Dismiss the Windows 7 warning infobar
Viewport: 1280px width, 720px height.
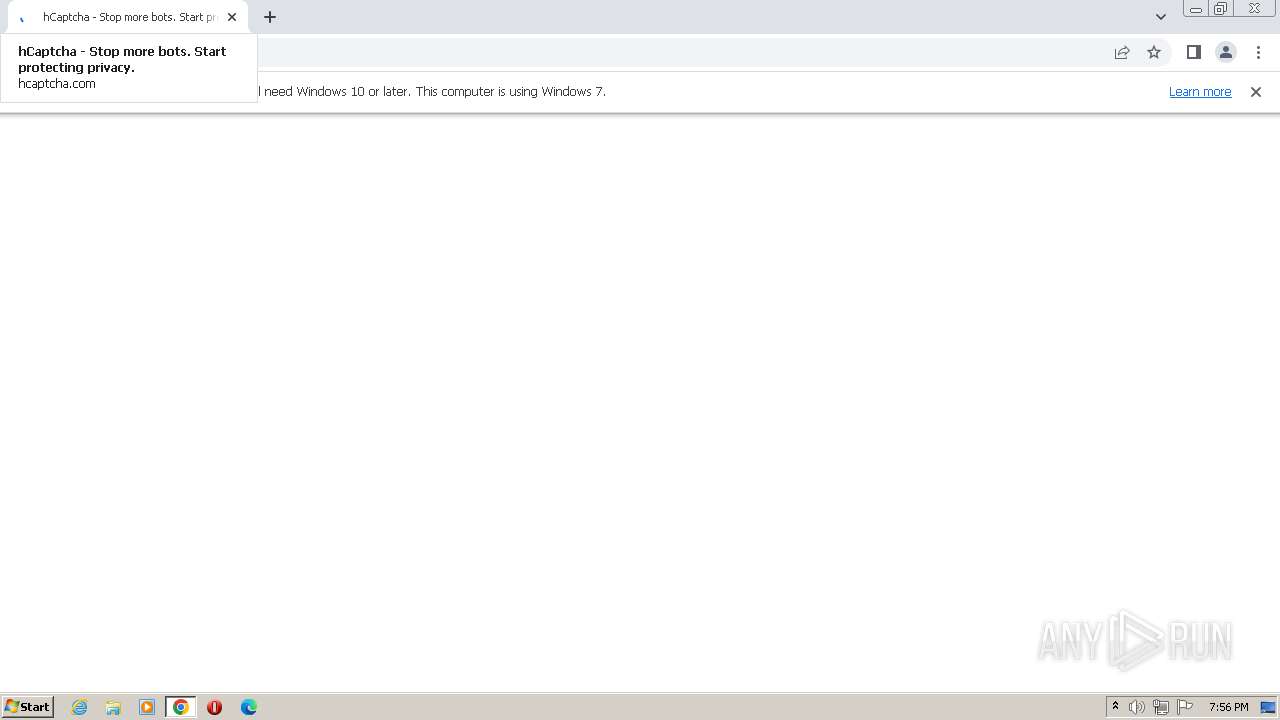[1256, 91]
